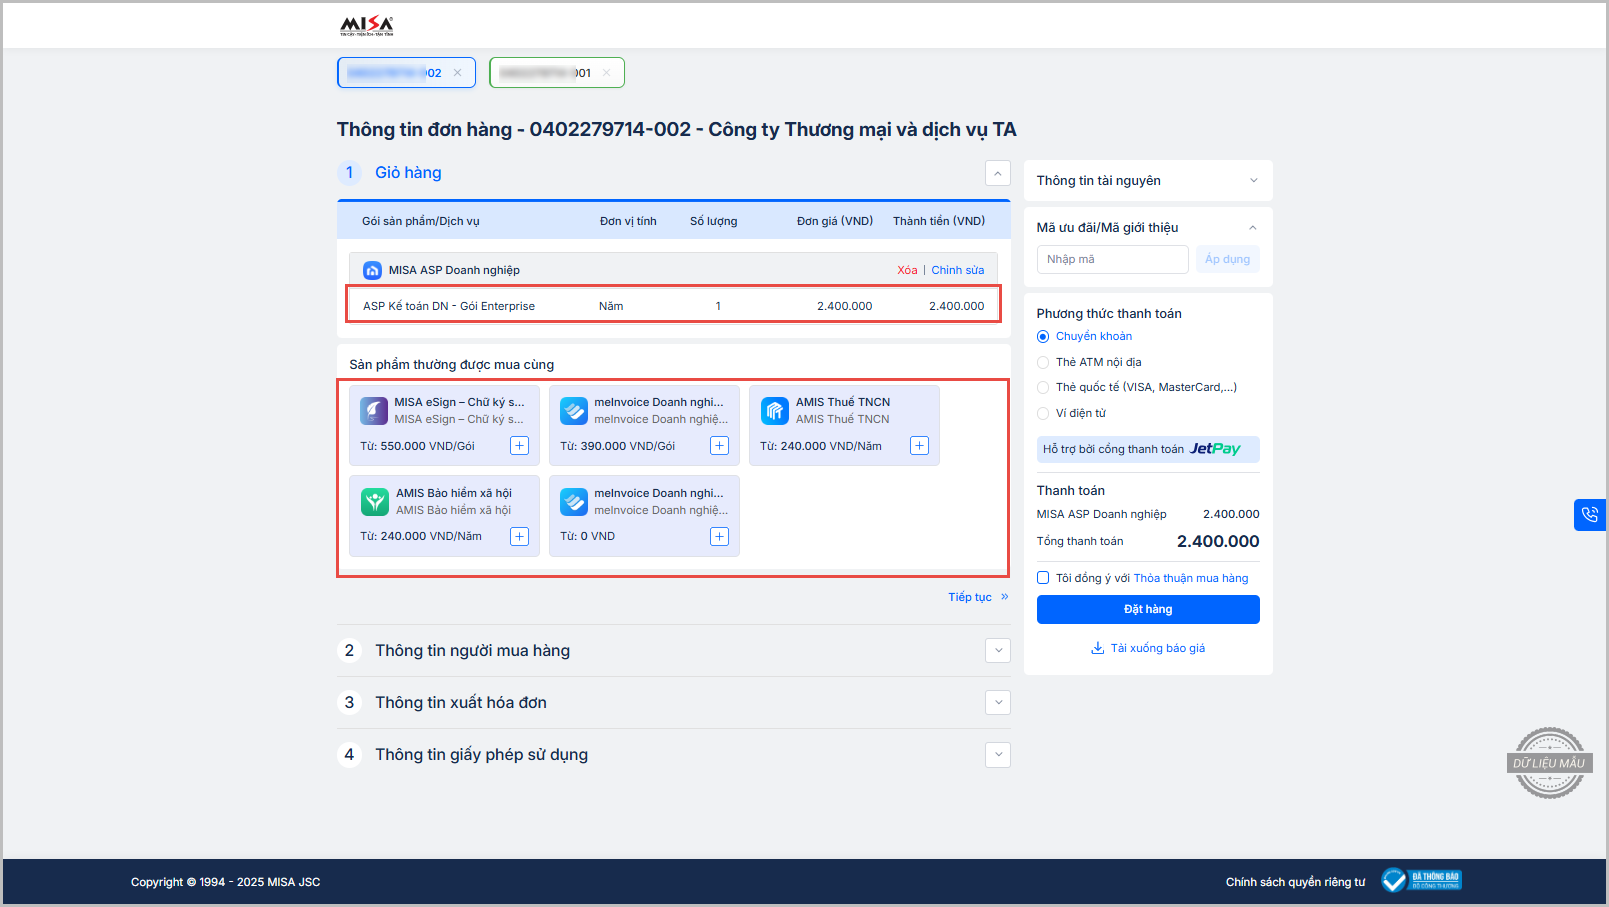Add MISA eSign 550.000 VND to cart

coord(520,446)
